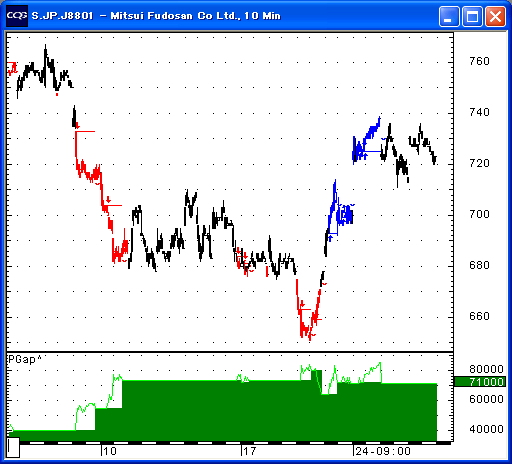Select the 10 date label on time axis
The height and width of the screenshot is (464, 512).
point(109,451)
